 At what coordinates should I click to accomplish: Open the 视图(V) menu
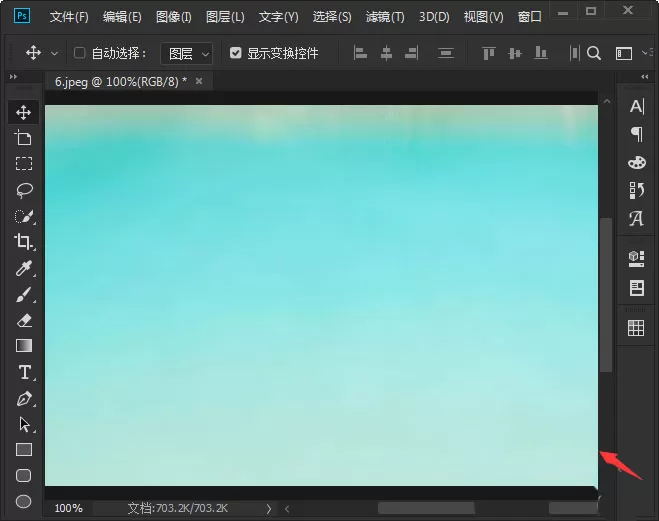click(x=483, y=17)
